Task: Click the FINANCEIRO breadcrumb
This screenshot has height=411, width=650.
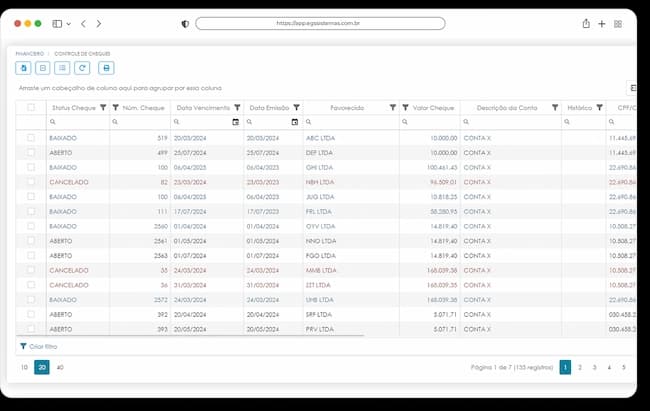Action: click(x=29, y=54)
